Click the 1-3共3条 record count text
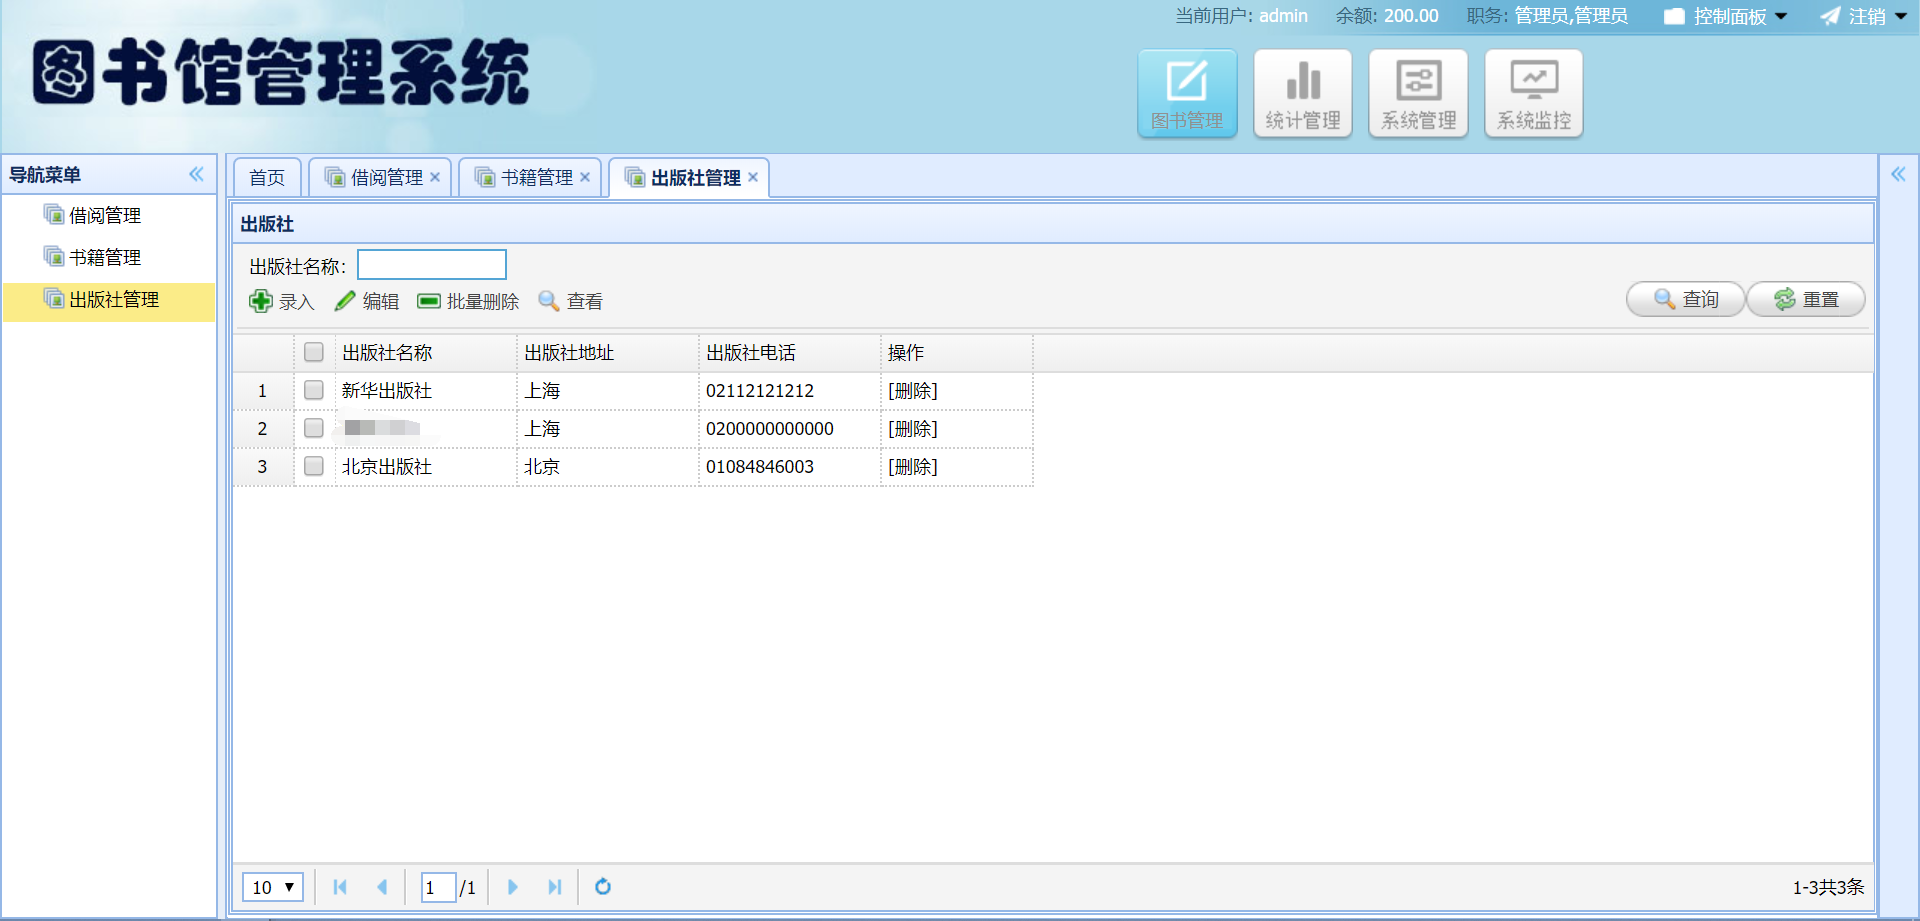Image resolution: width=1920 pixels, height=921 pixels. [1828, 887]
